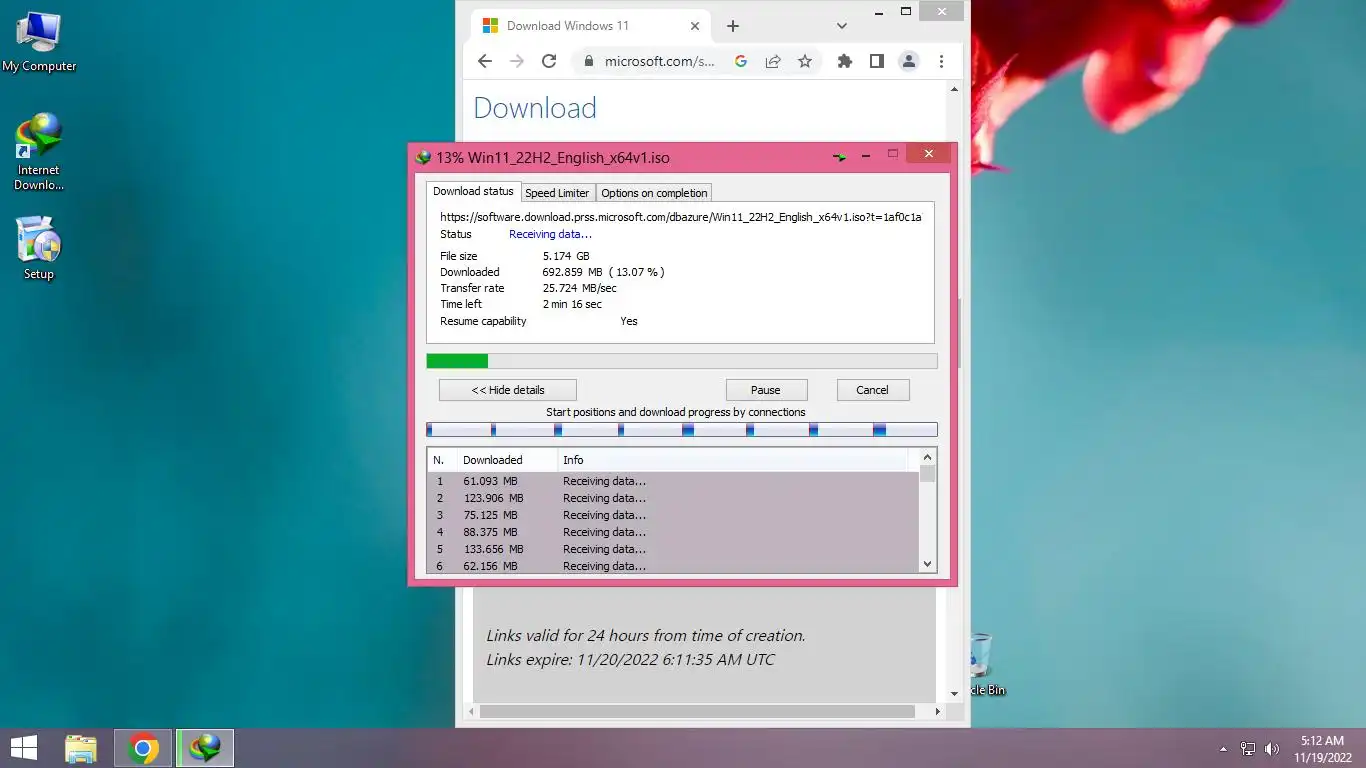Viewport: 1366px width, 768px height.
Task: Bookmark this page with star icon
Action: (x=805, y=61)
